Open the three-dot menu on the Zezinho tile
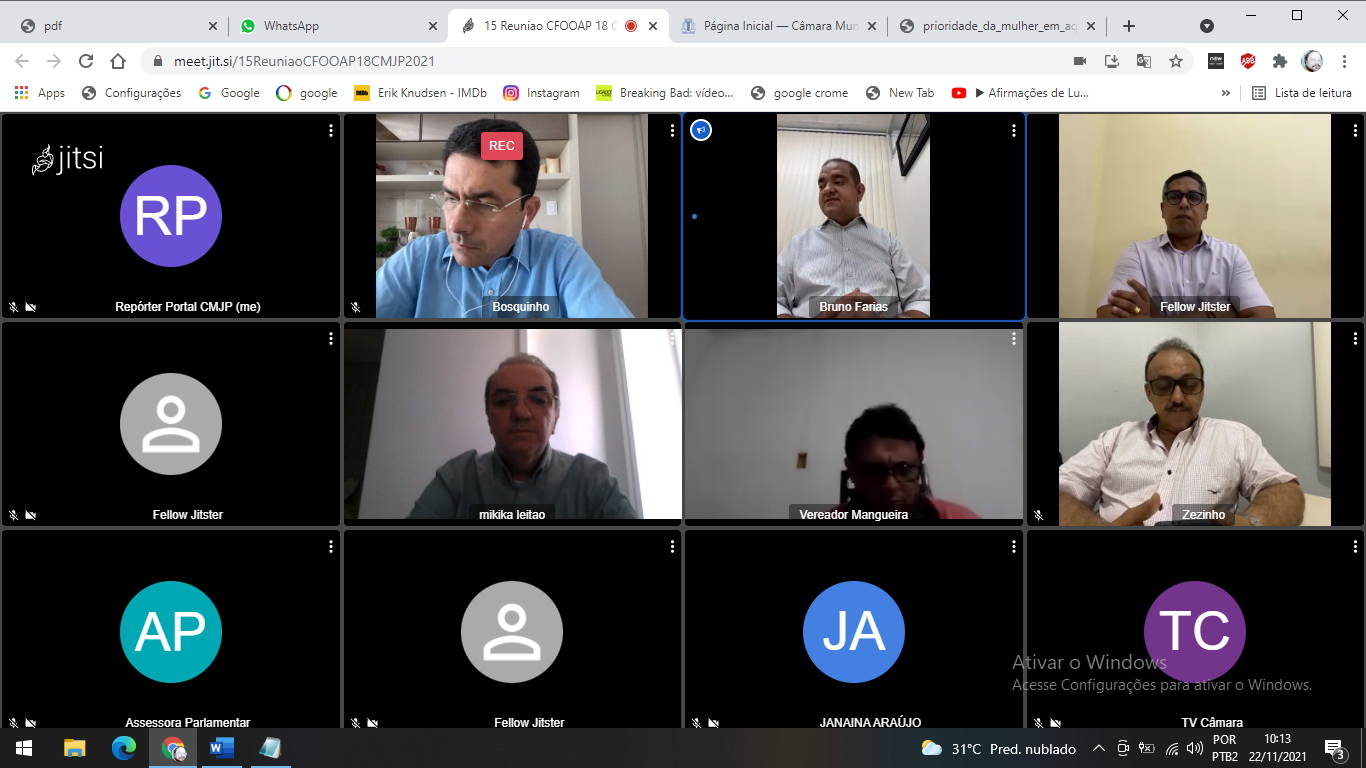The height and width of the screenshot is (768, 1366). pyautogui.click(x=1354, y=339)
